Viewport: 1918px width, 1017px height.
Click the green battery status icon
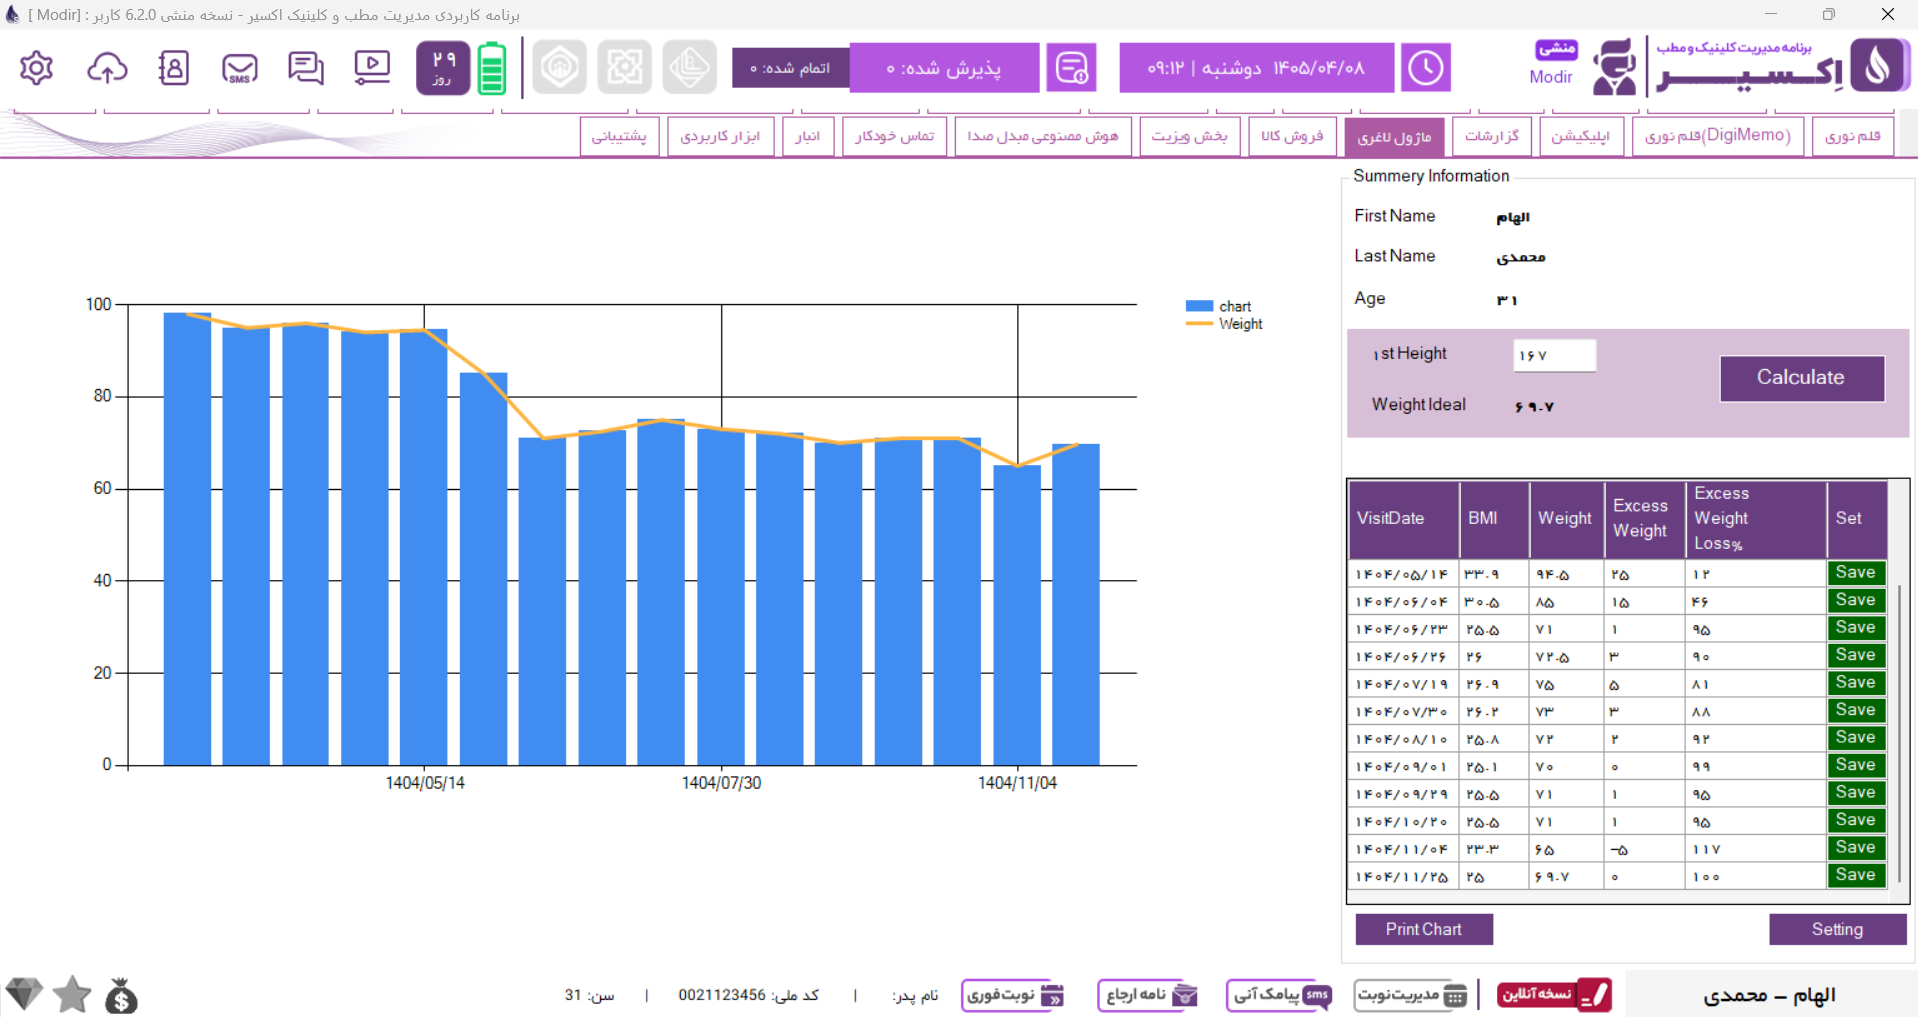pos(492,68)
